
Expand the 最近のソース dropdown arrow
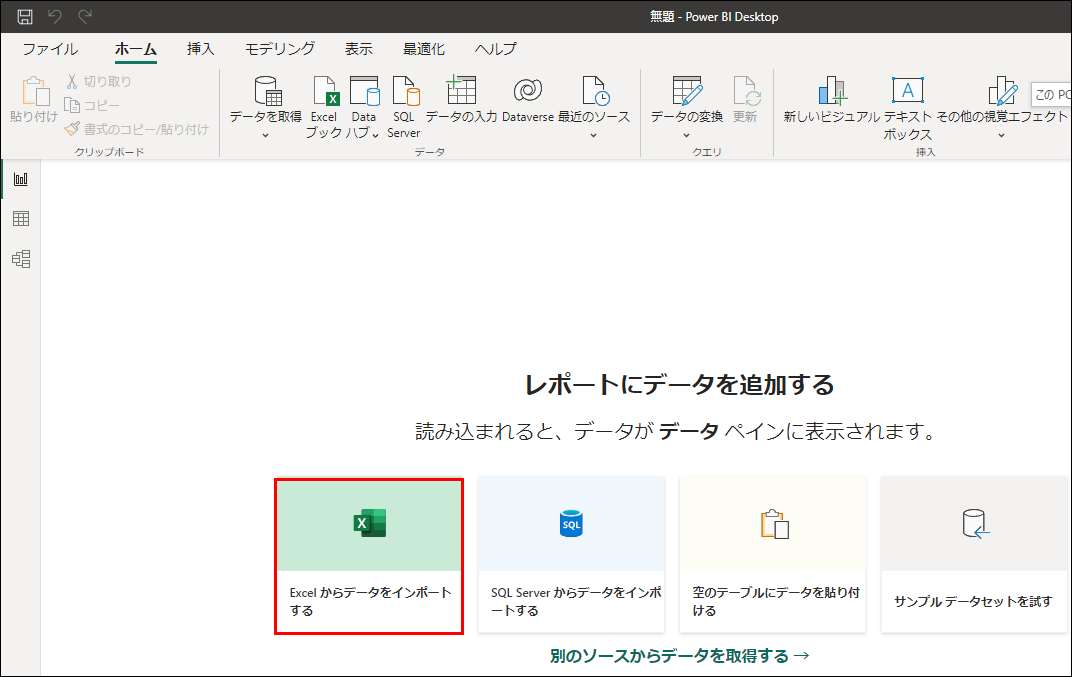click(593, 135)
